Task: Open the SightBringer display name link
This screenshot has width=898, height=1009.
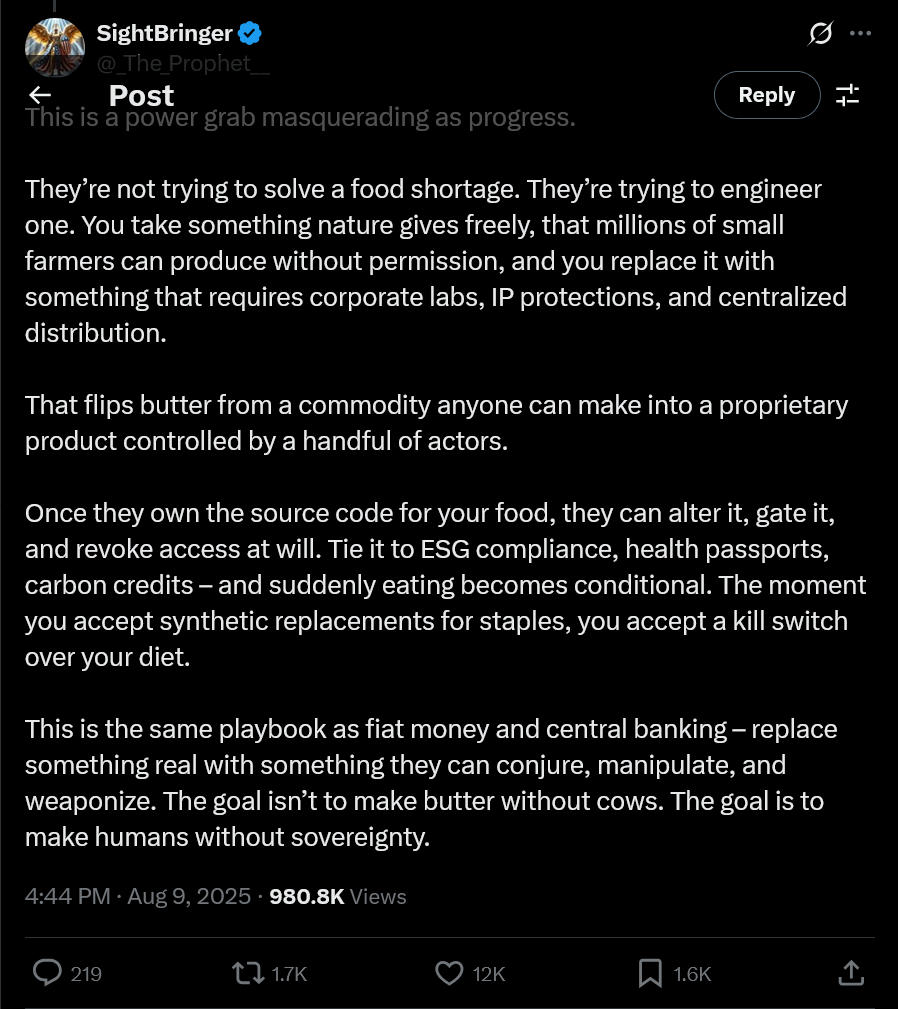Action: tap(164, 33)
